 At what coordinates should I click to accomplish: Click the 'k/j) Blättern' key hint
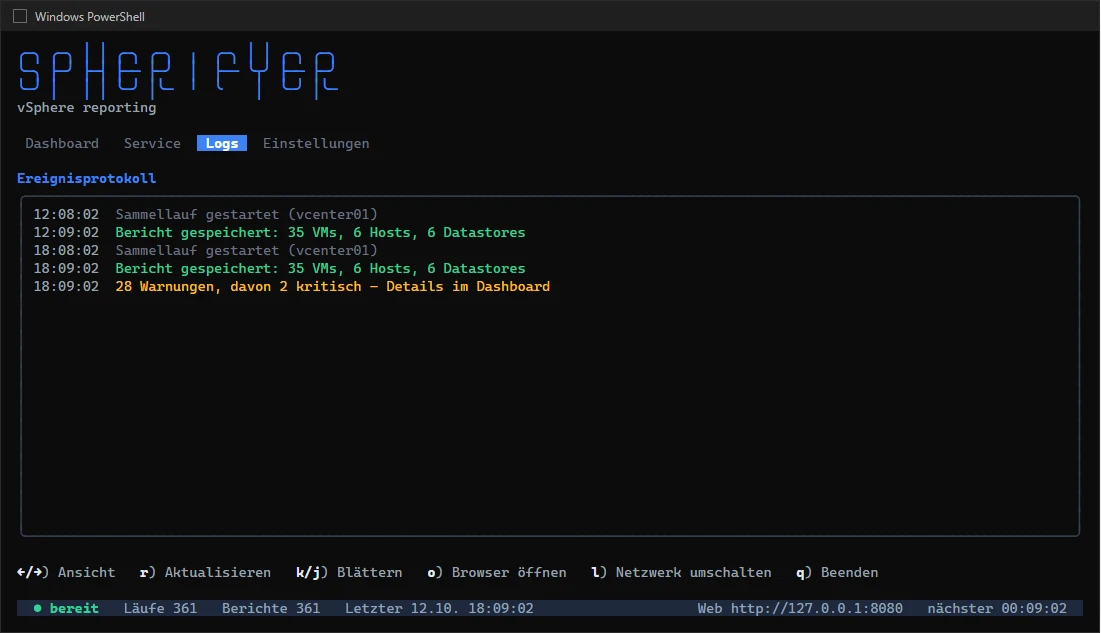[349, 573]
